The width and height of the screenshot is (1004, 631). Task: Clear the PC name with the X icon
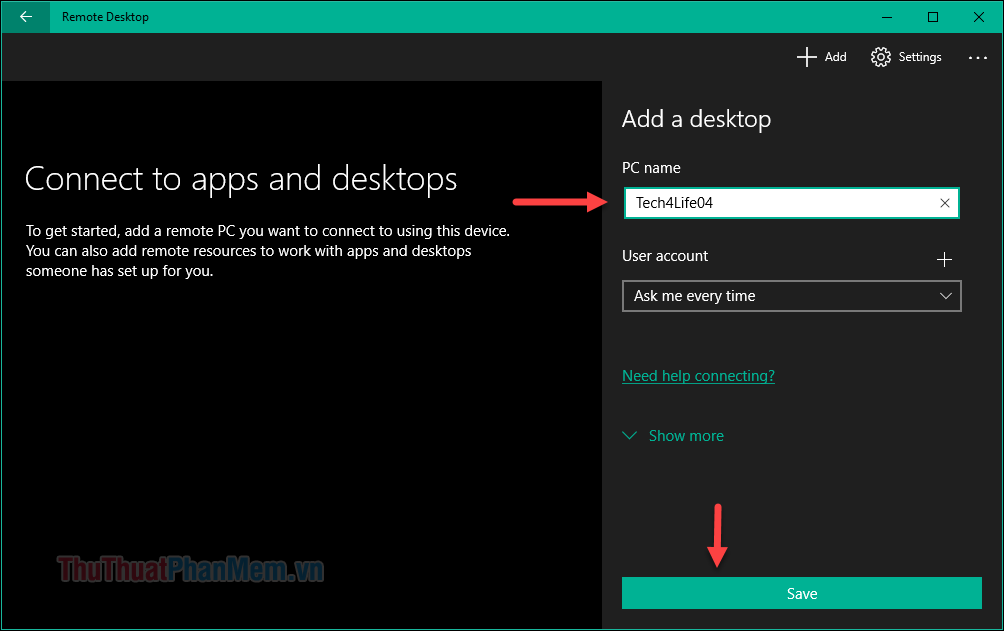coord(944,203)
